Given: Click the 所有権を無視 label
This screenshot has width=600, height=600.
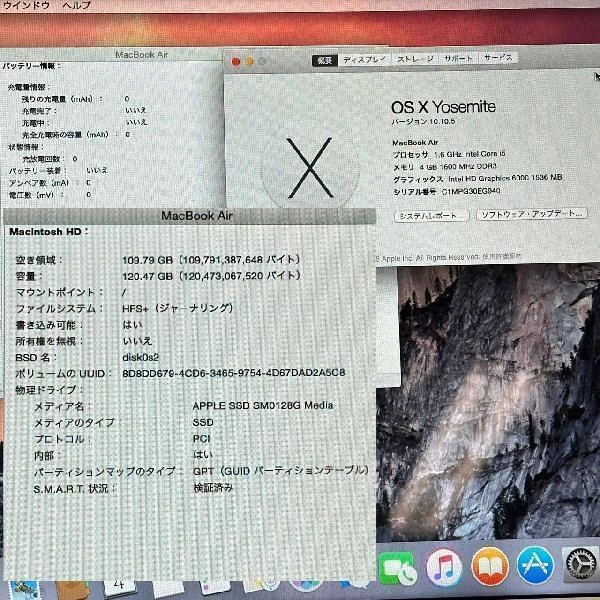Looking at the screenshot, I should tap(49, 341).
